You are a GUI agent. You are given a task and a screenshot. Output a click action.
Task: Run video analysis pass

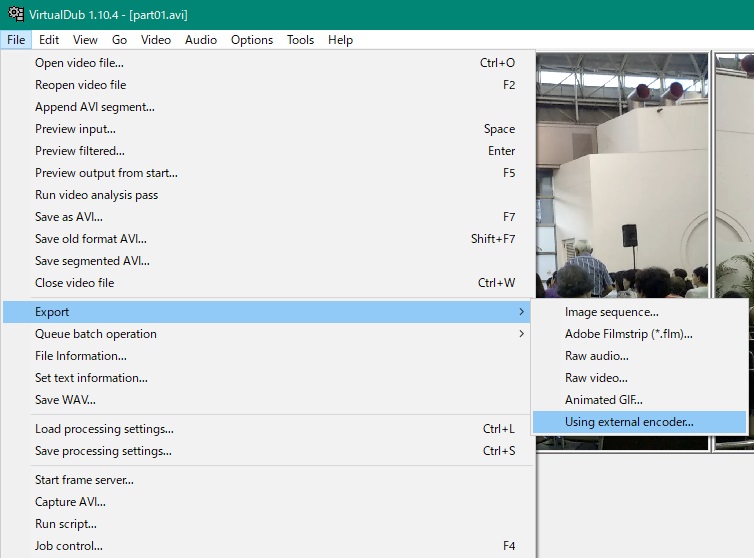click(x=268, y=195)
